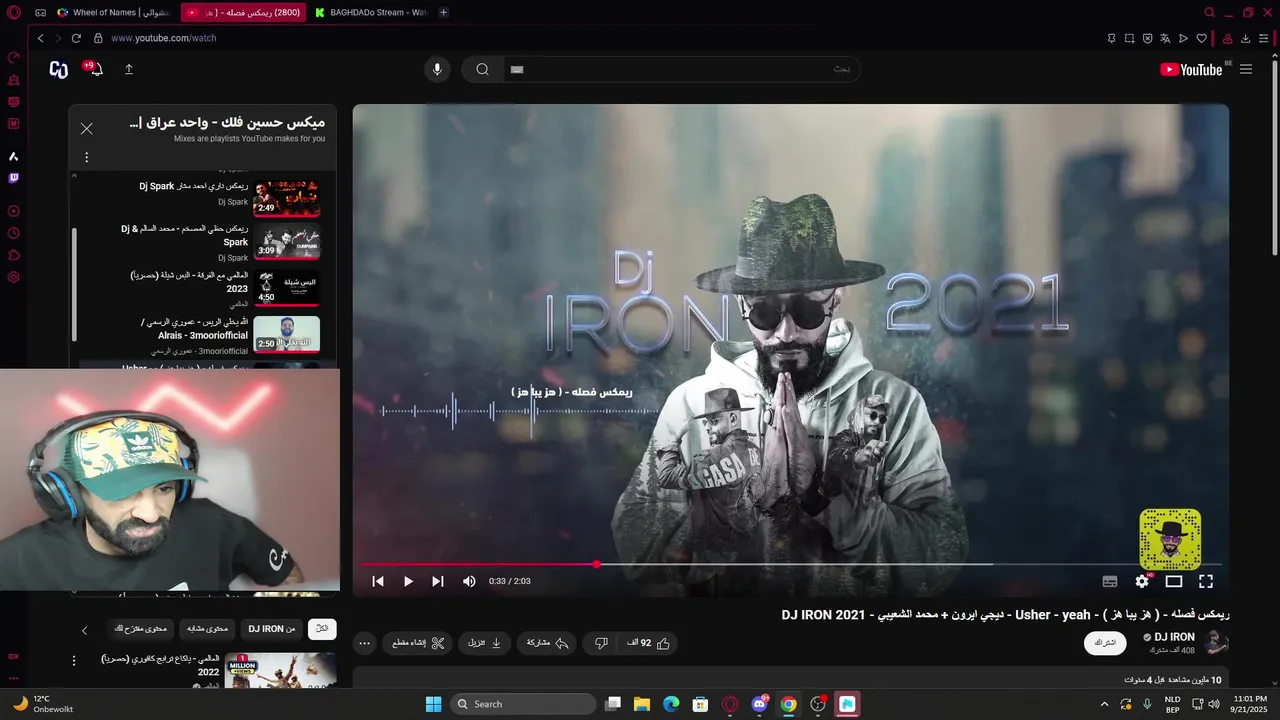
Task: Seek along the red video progress bar
Action: click(790, 565)
